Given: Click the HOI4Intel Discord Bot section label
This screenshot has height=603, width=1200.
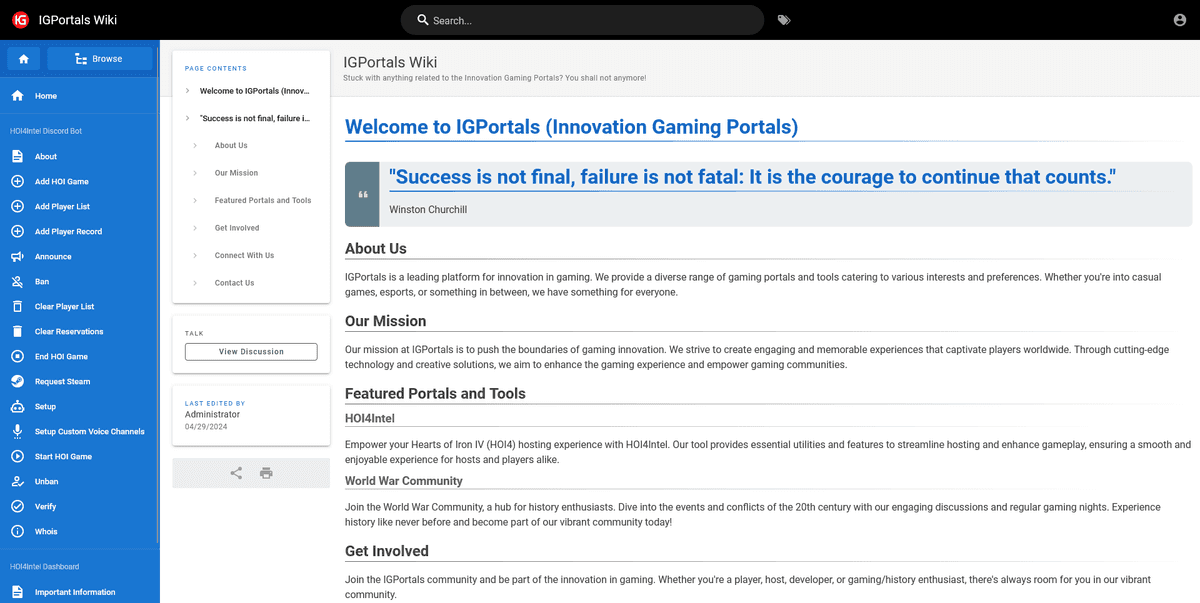Looking at the screenshot, I should tap(46, 131).
